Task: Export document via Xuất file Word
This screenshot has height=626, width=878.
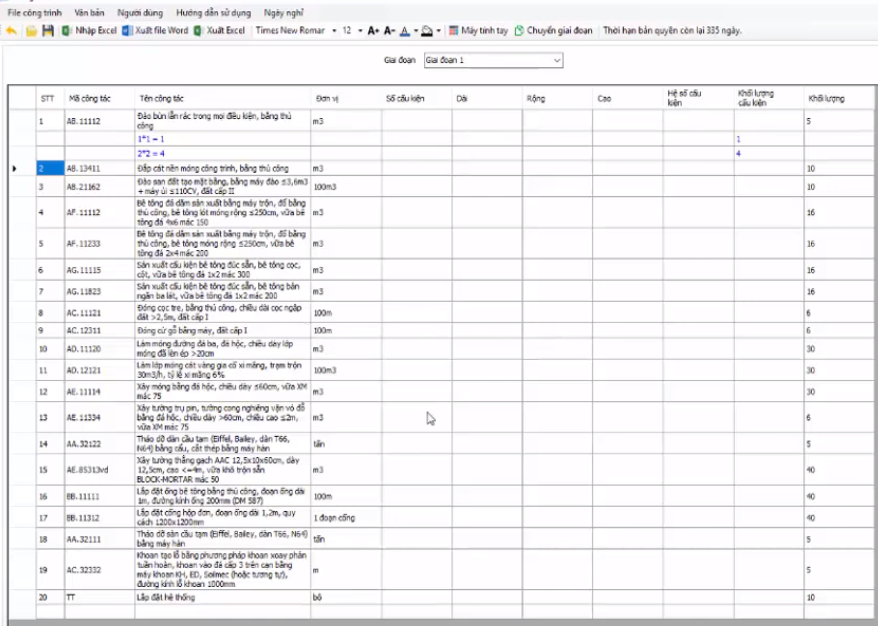Action: point(155,31)
